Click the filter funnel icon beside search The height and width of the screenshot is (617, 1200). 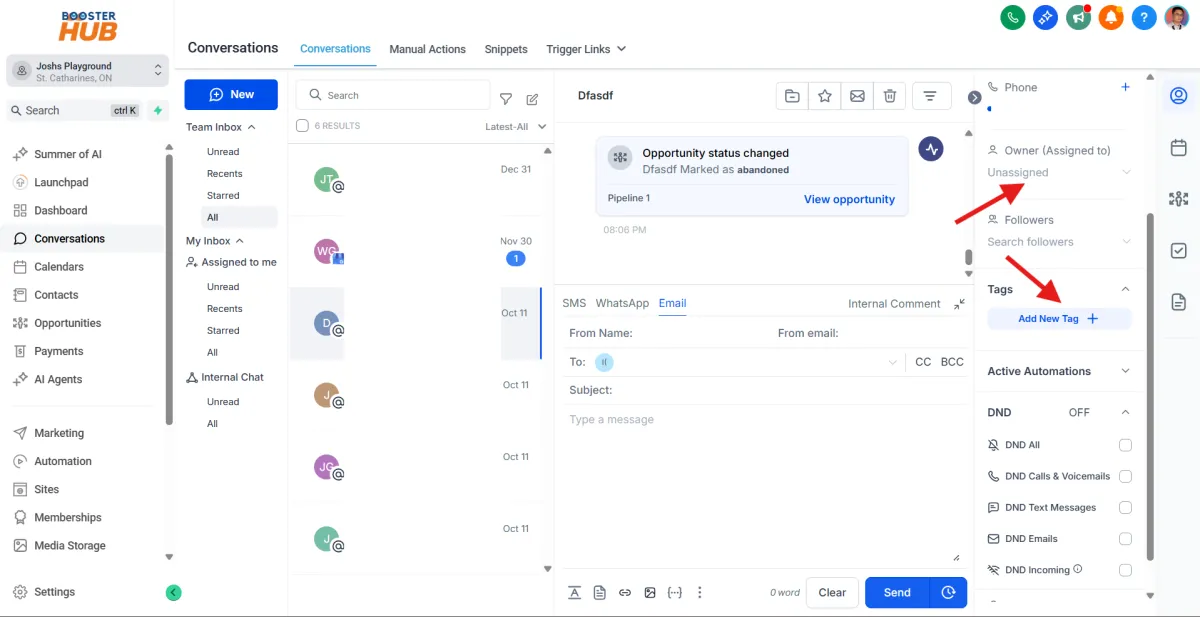[506, 98]
